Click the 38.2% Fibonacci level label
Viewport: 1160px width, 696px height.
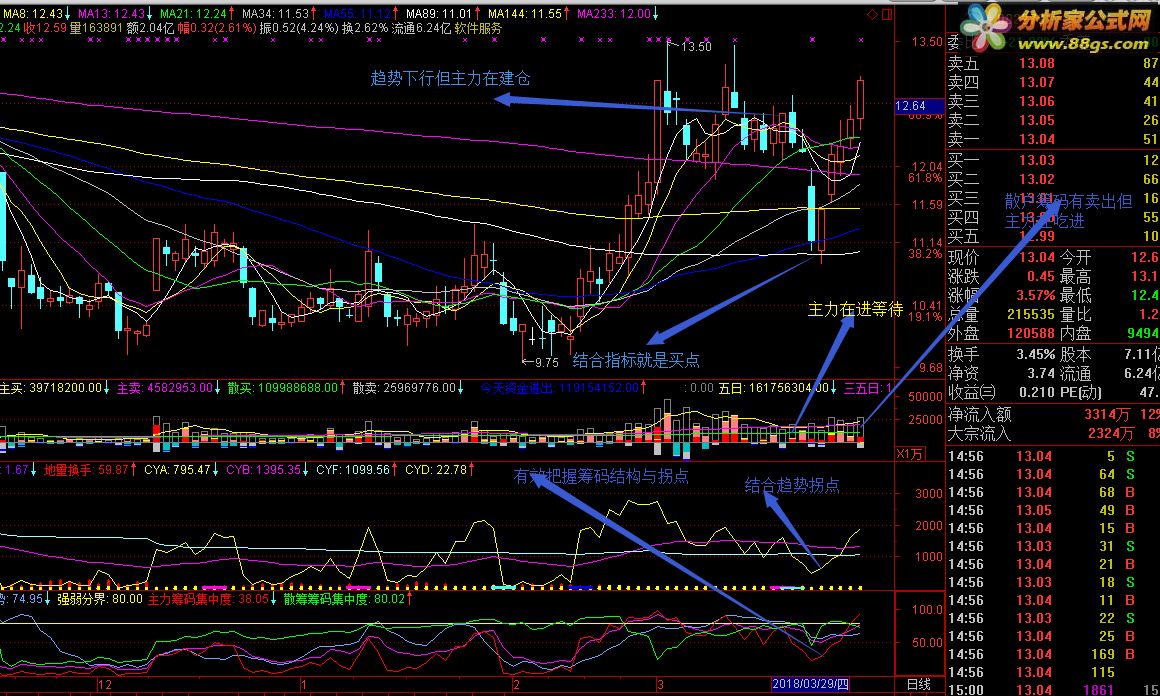(x=925, y=254)
